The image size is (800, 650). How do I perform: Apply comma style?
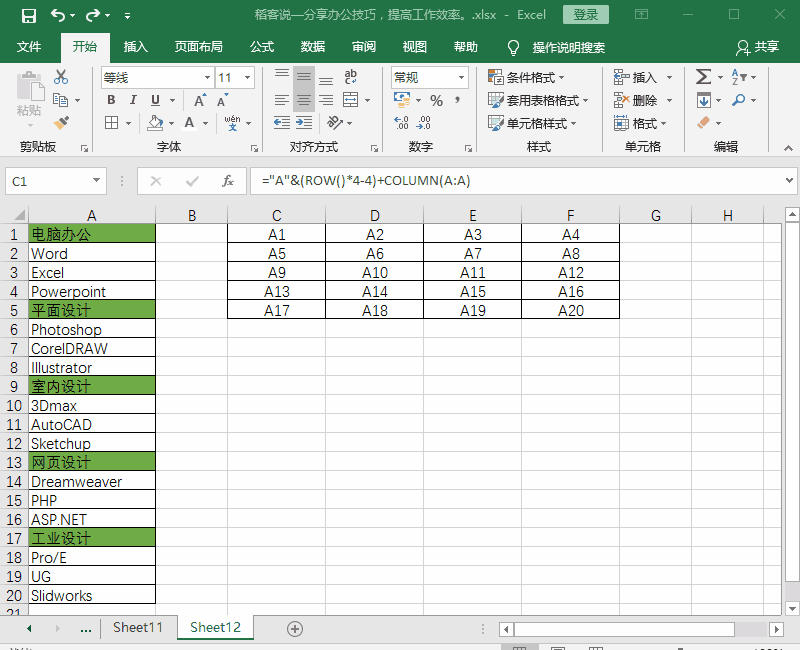tap(458, 100)
